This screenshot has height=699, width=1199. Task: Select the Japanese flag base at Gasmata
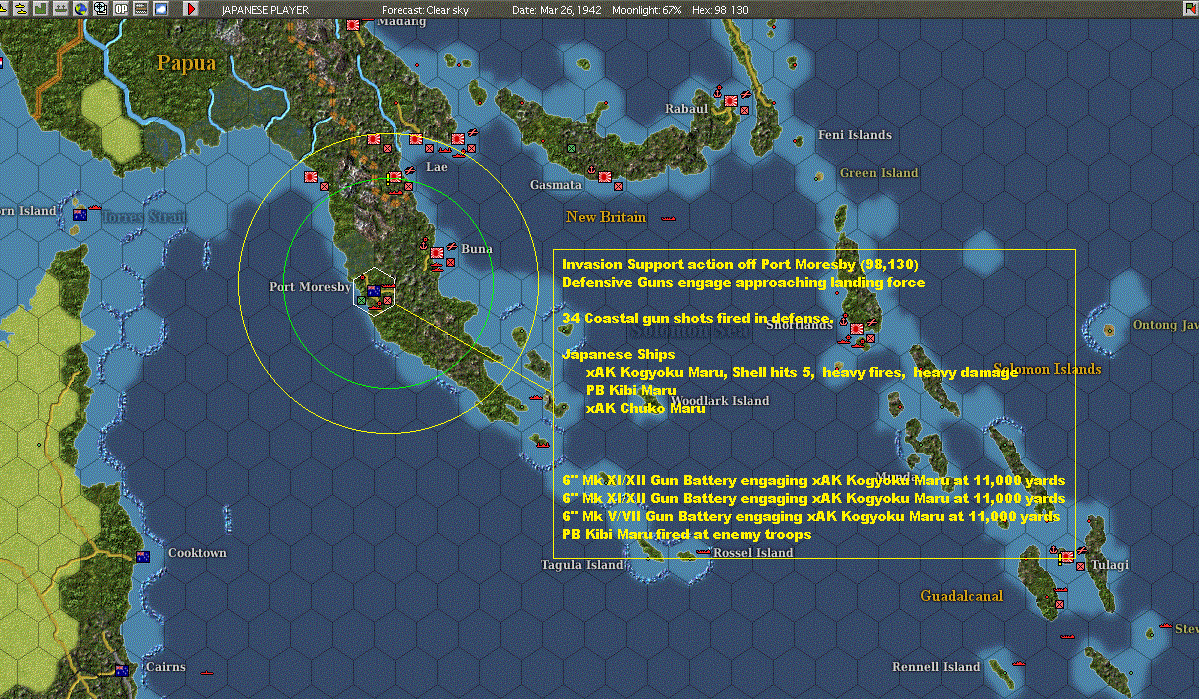pyautogui.click(x=605, y=177)
